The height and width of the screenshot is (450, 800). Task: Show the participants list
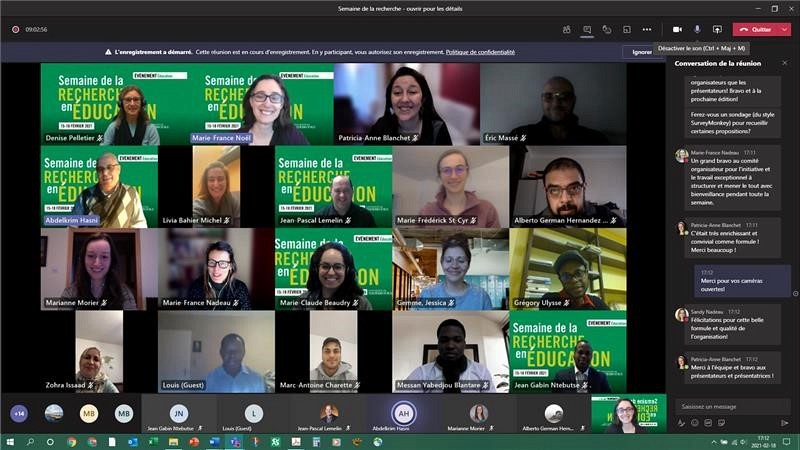567,29
